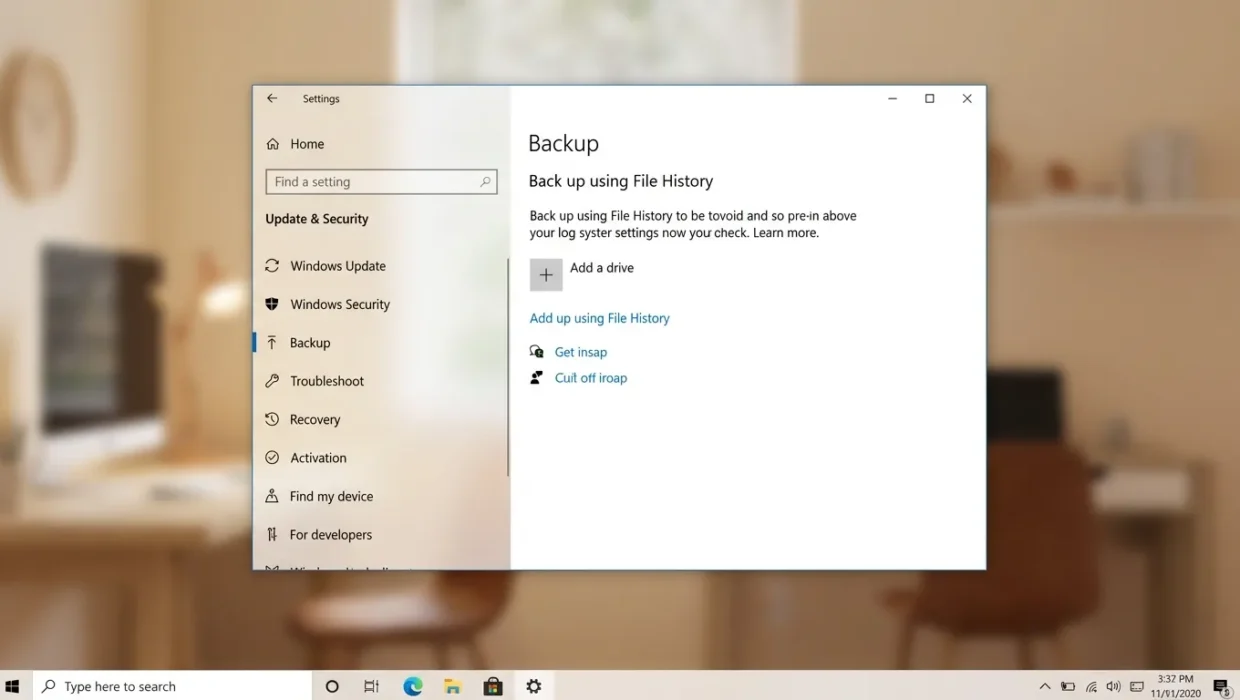This screenshot has width=1240, height=700.
Task: Click the keyboard input icon in tray
Action: click(x=1137, y=687)
